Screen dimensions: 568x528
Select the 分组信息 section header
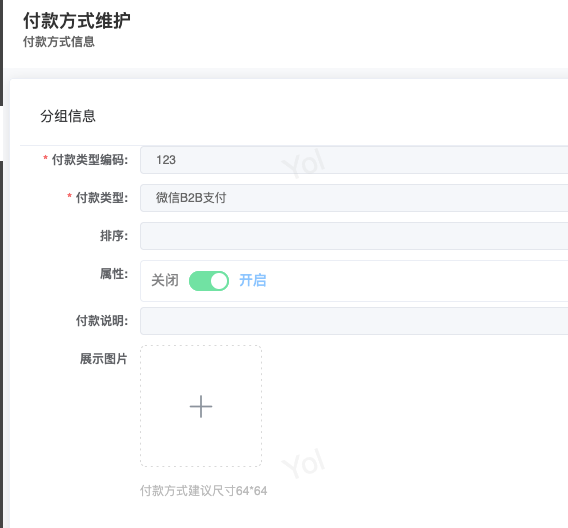68,116
